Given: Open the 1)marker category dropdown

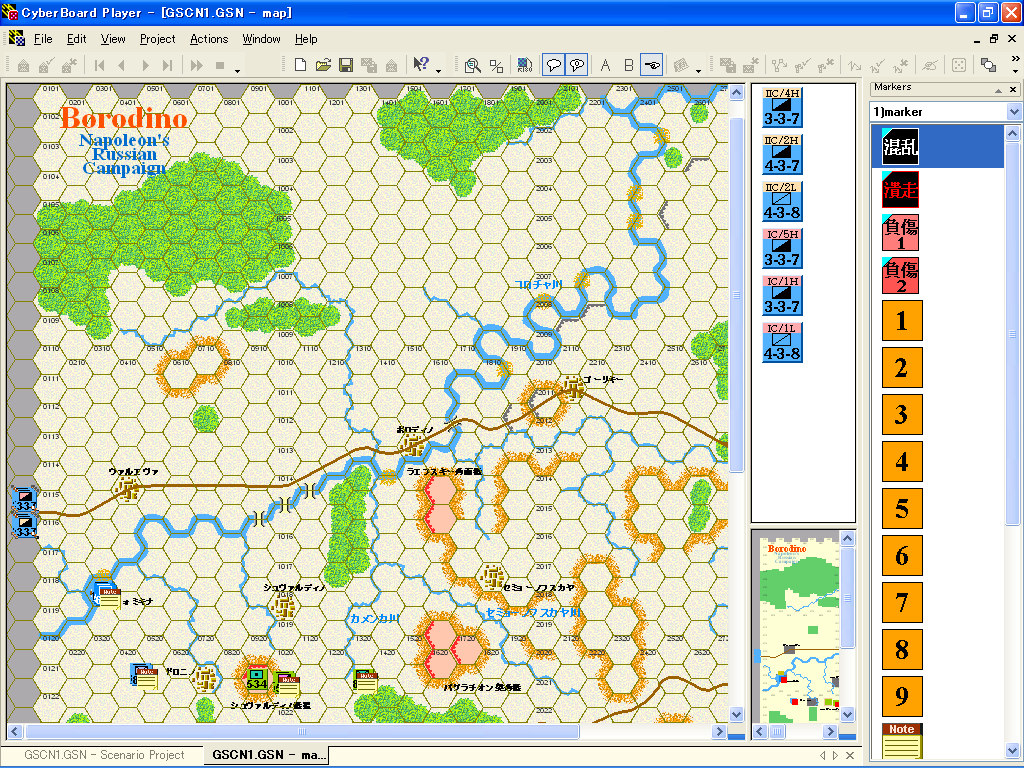Looking at the screenshot, I should pos(1014,112).
